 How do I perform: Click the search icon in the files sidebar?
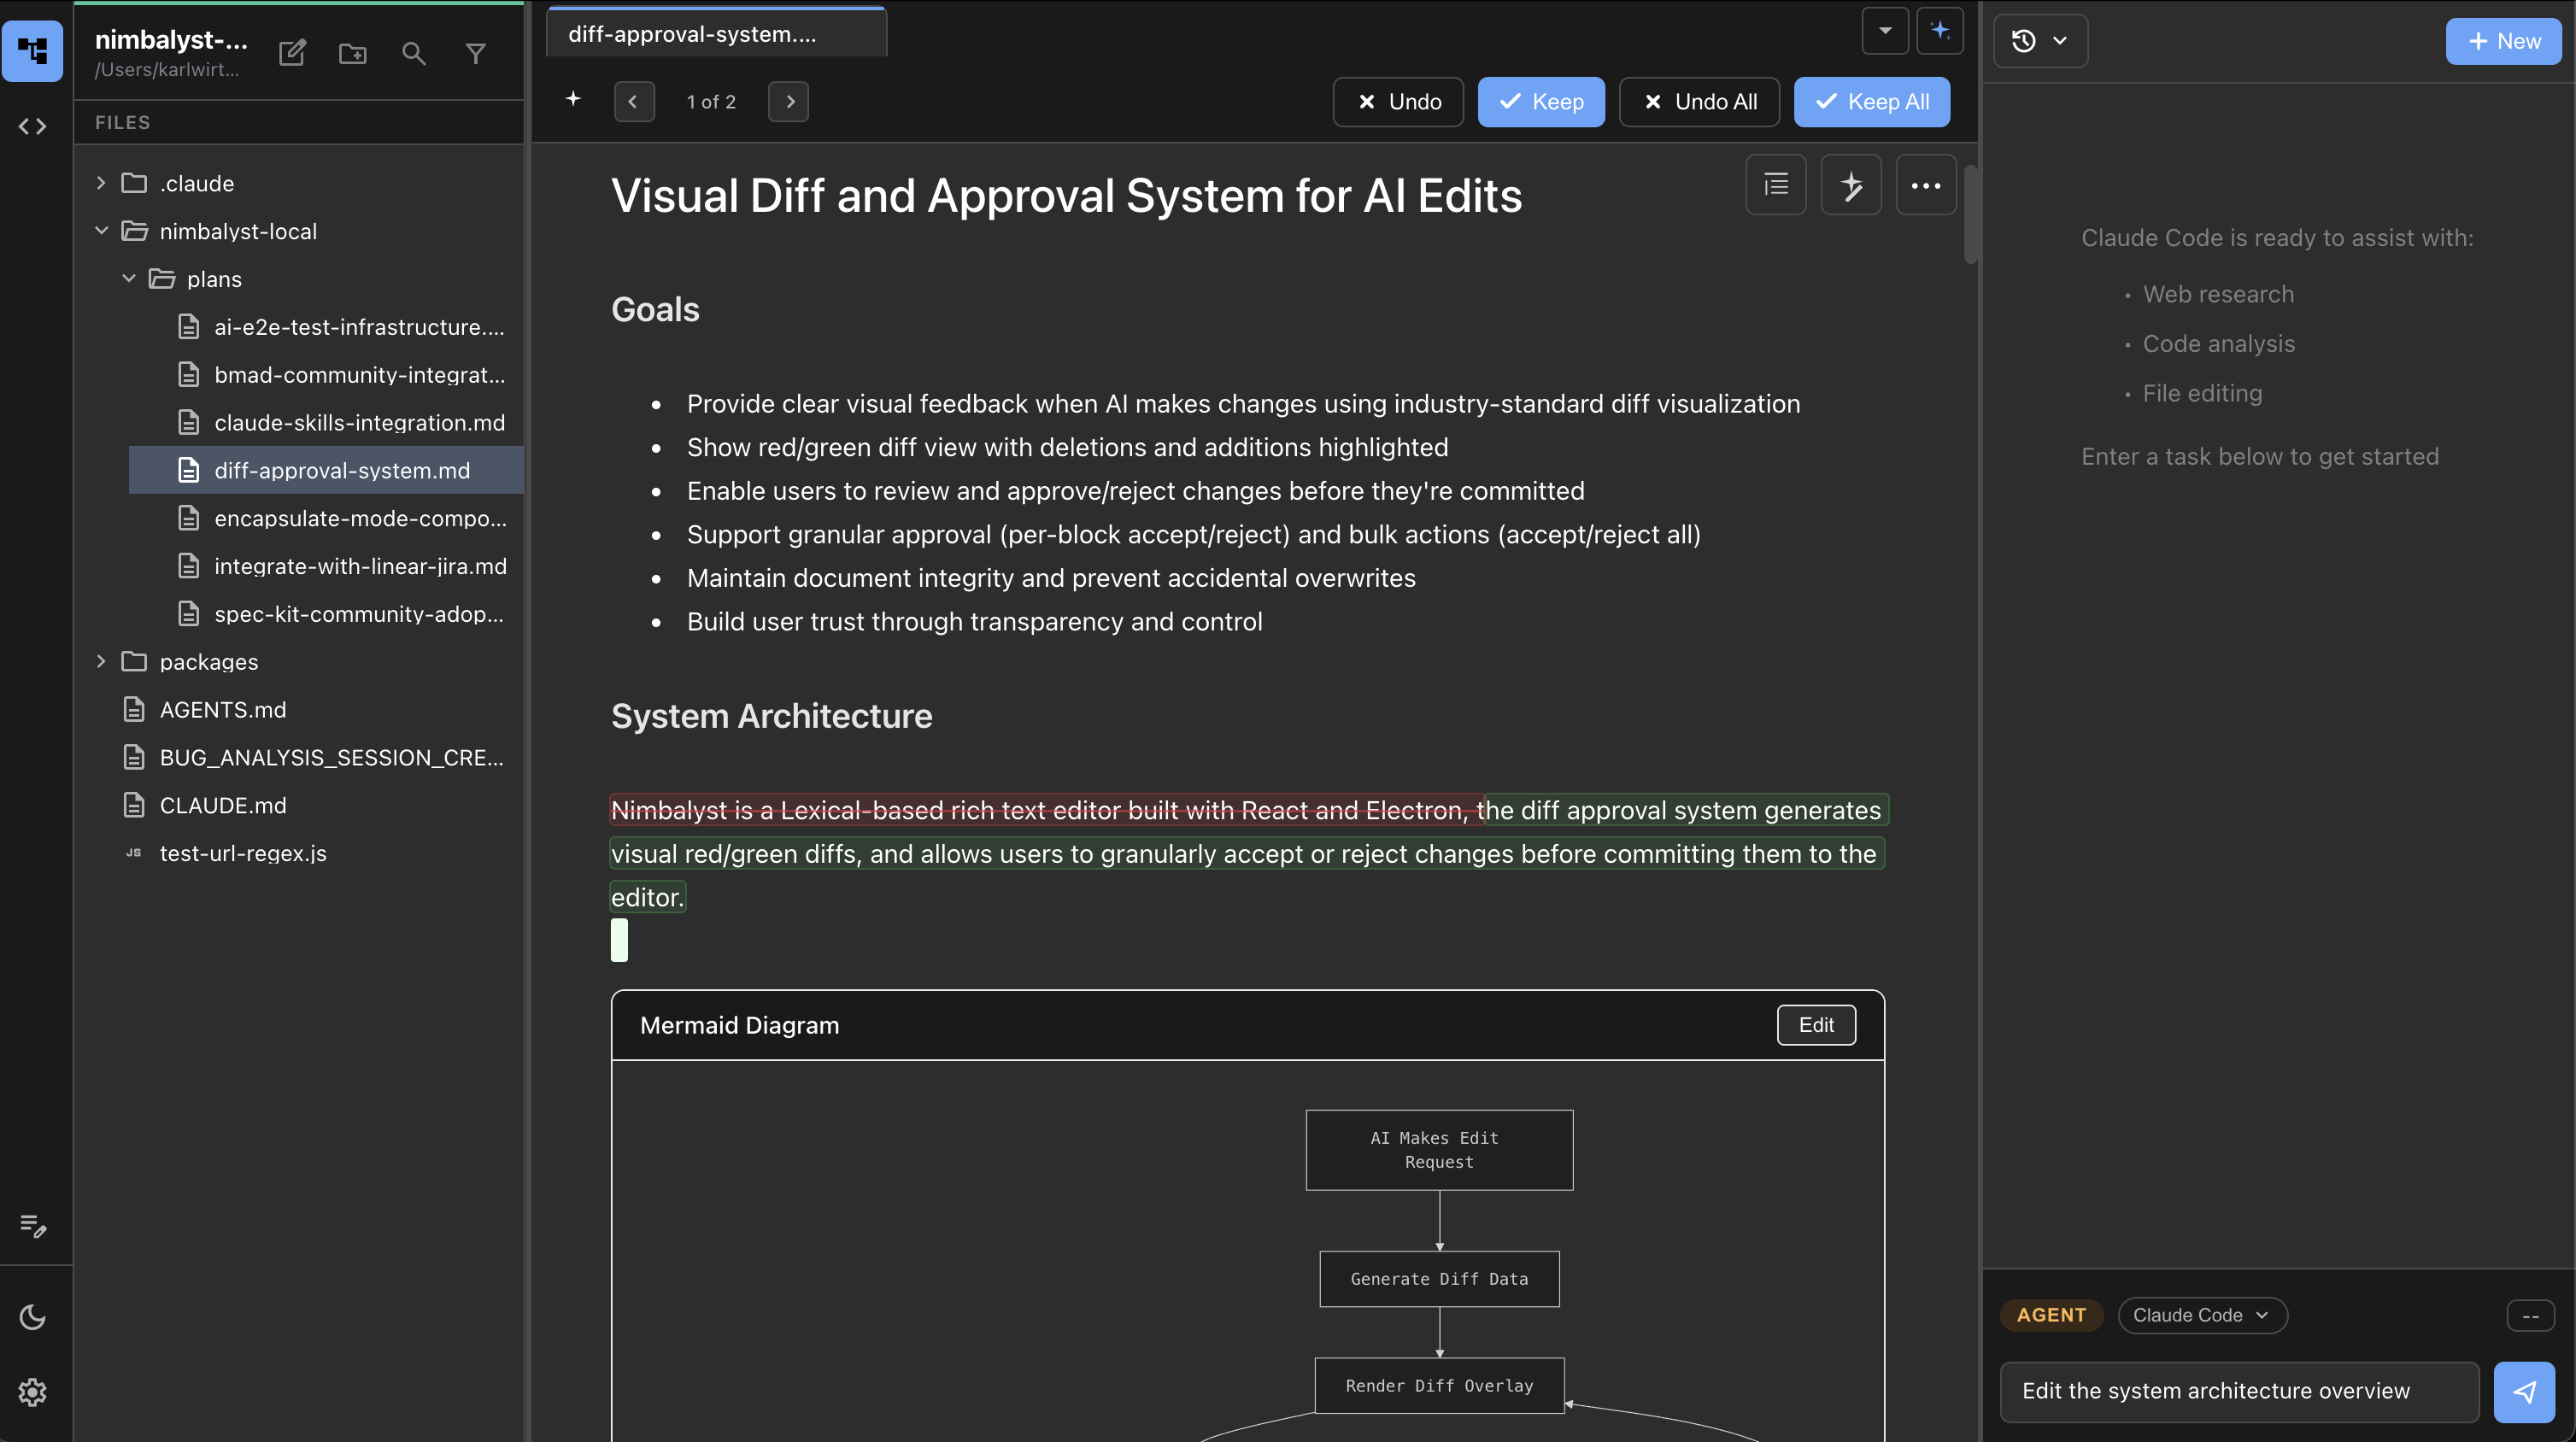414,54
